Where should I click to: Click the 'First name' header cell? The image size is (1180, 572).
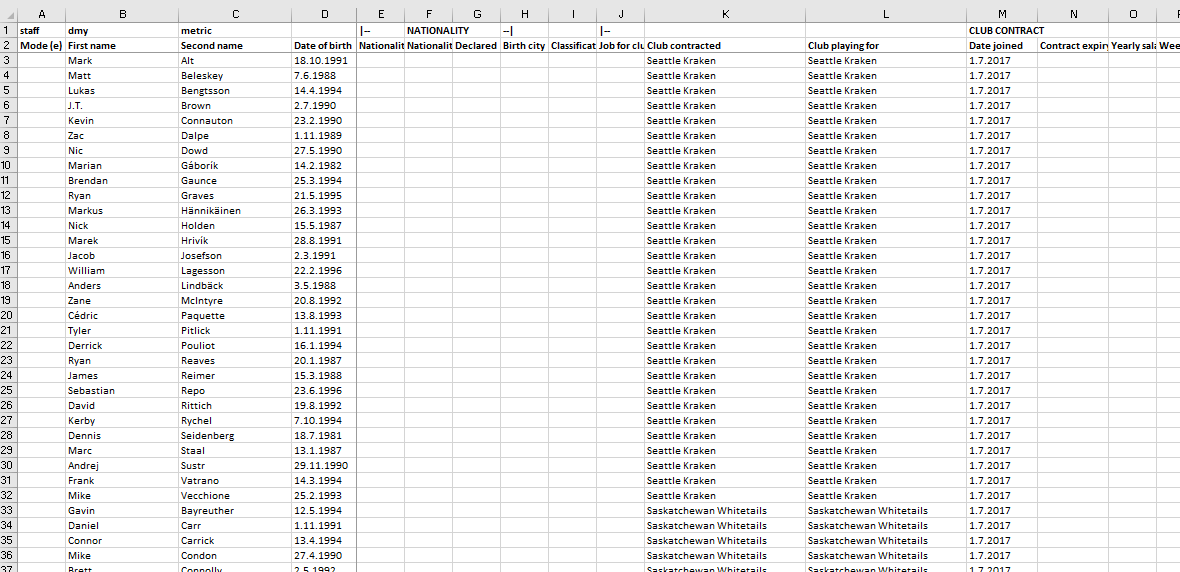pos(122,46)
